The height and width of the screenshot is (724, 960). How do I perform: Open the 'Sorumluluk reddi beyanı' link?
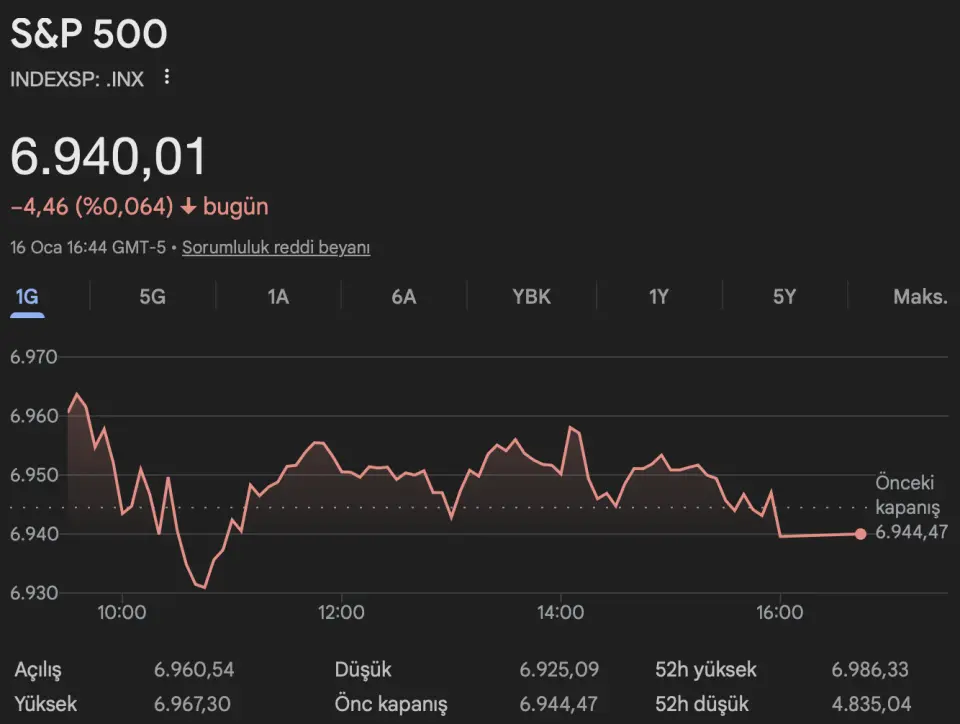click(276, 248)
